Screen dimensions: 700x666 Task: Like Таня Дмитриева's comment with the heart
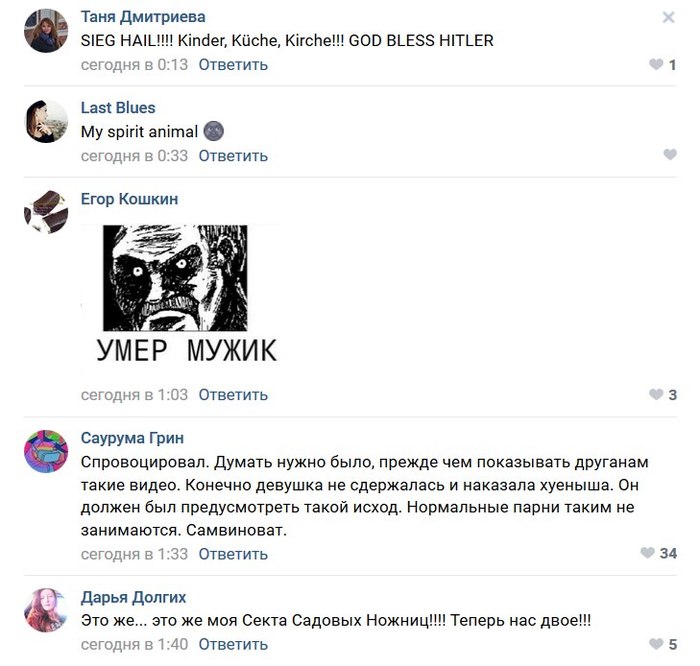click(x=655, y=64)
